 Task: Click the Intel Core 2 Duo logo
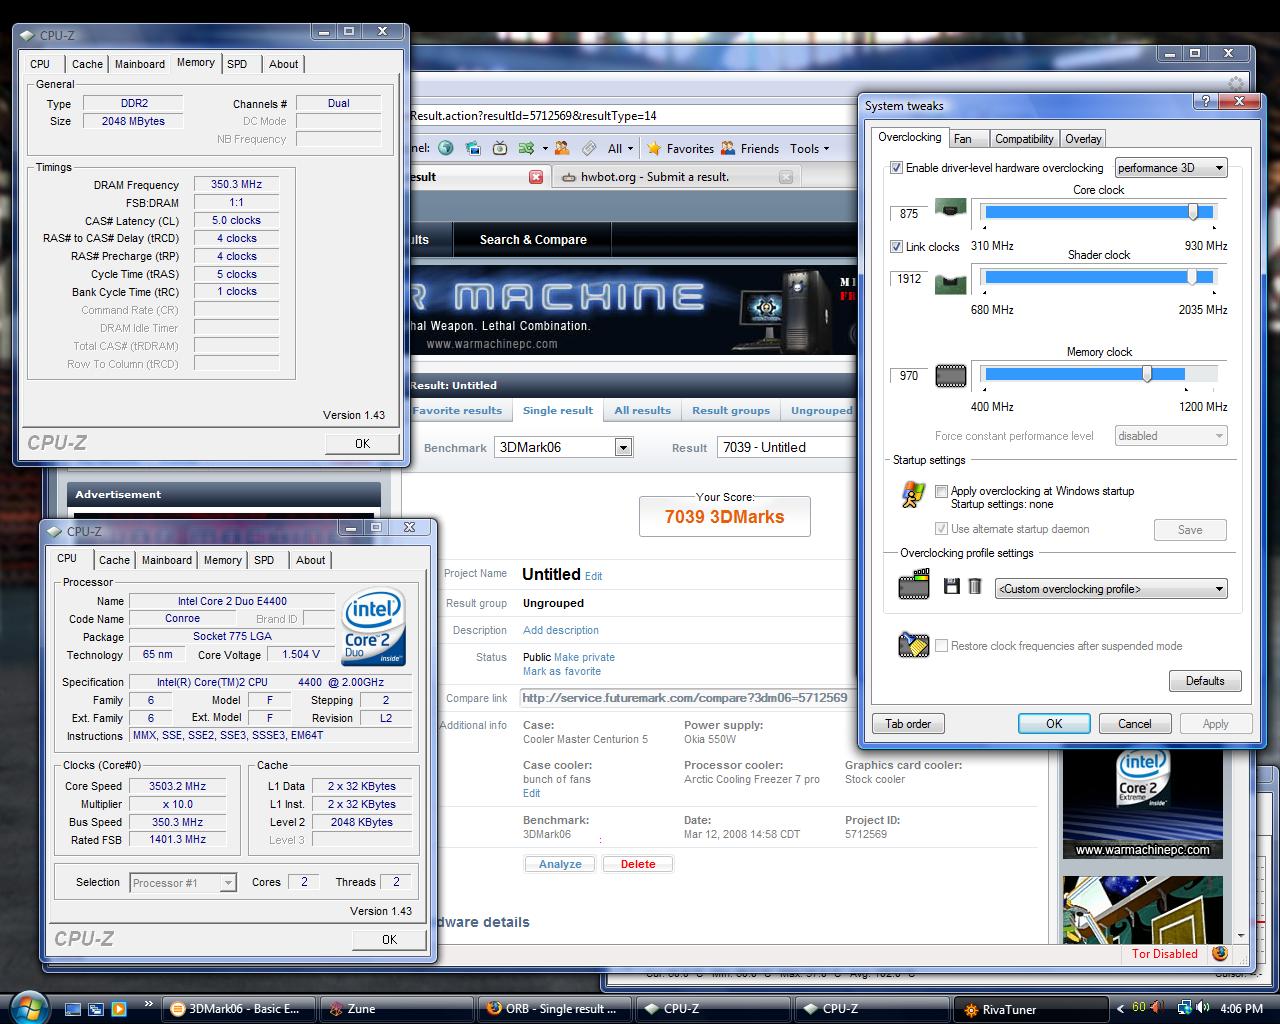pyautogui.click(x=374, y=628)
